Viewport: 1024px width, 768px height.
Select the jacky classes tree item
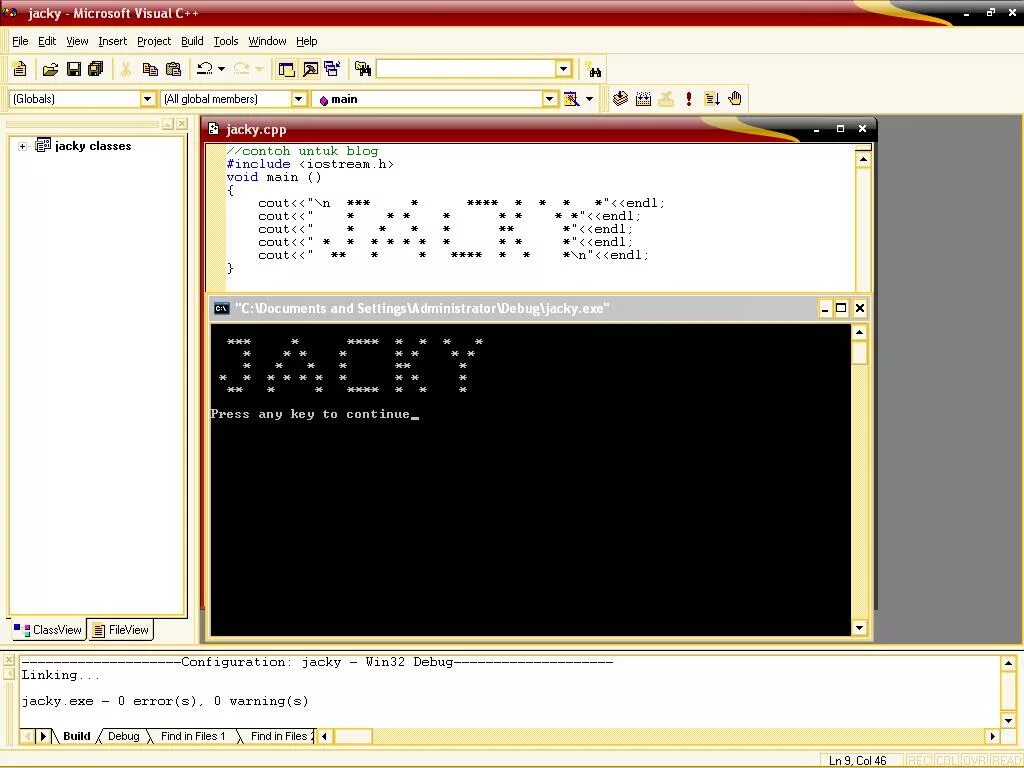coord(93,146)
